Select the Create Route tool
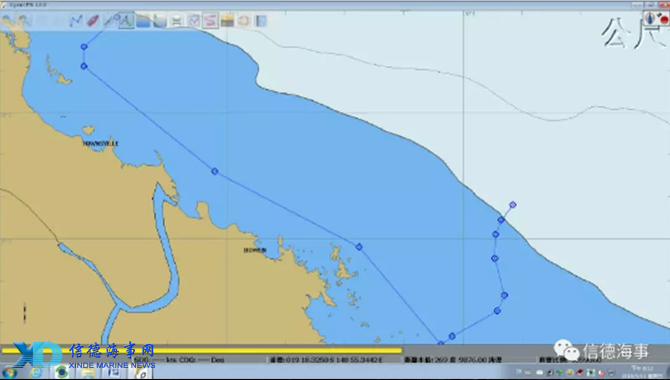The height and width of the screenshot is (380, 670). pyautogui.click(x=76, y=21)
